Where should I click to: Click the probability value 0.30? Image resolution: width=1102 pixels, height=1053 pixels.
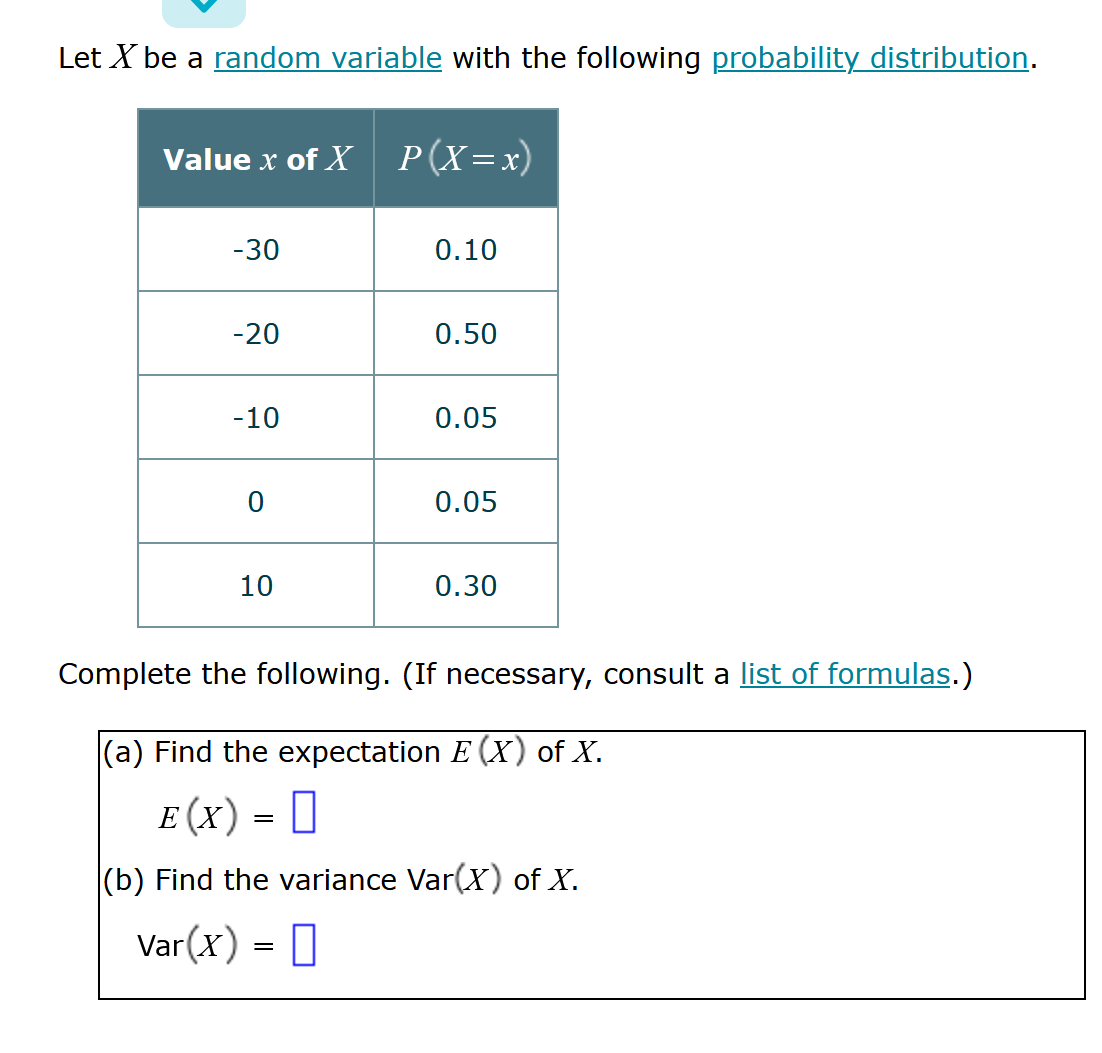pos(465,585)
